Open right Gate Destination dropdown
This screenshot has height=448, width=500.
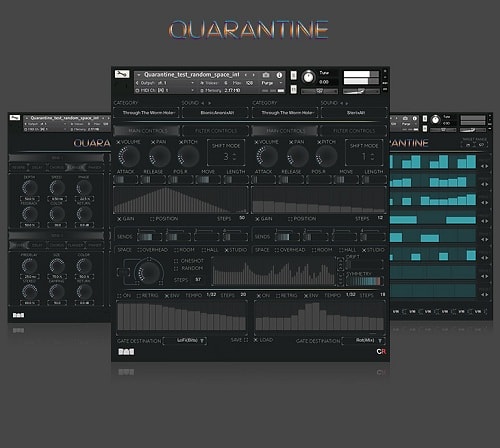coord(364,340)
